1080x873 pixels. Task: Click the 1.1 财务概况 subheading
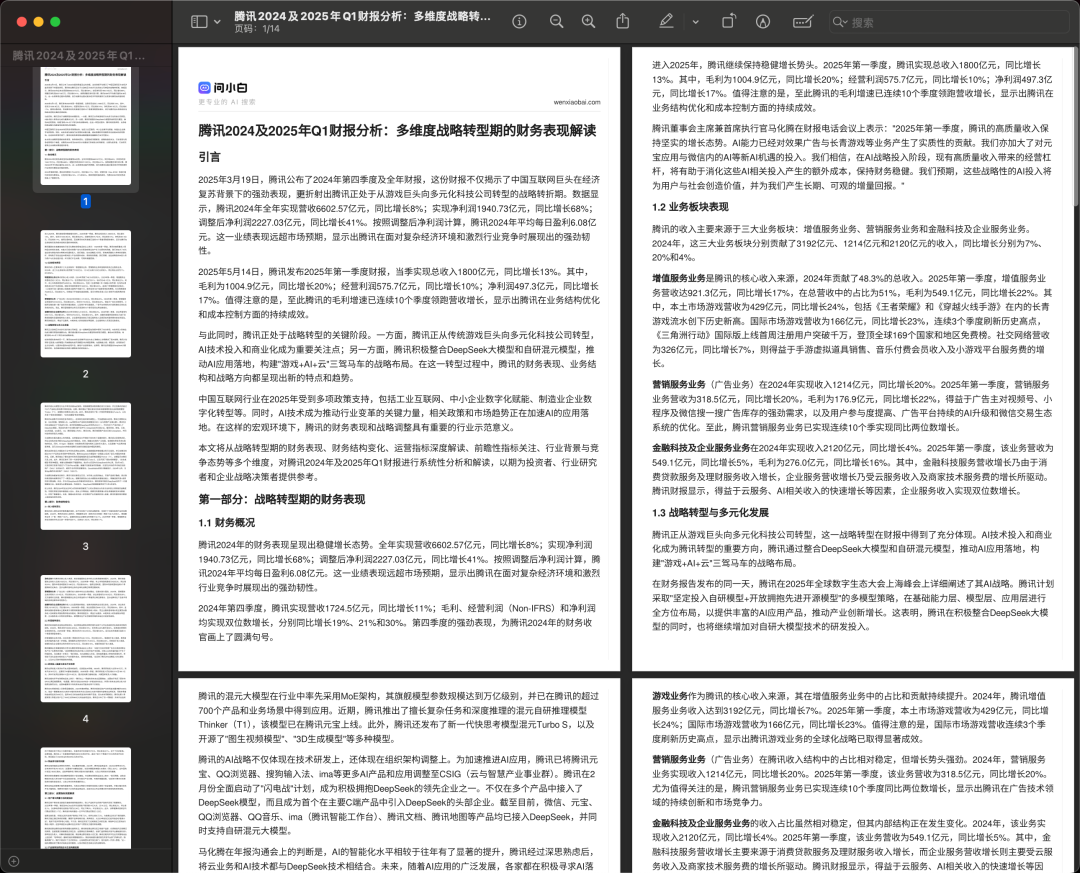(227, 523)
